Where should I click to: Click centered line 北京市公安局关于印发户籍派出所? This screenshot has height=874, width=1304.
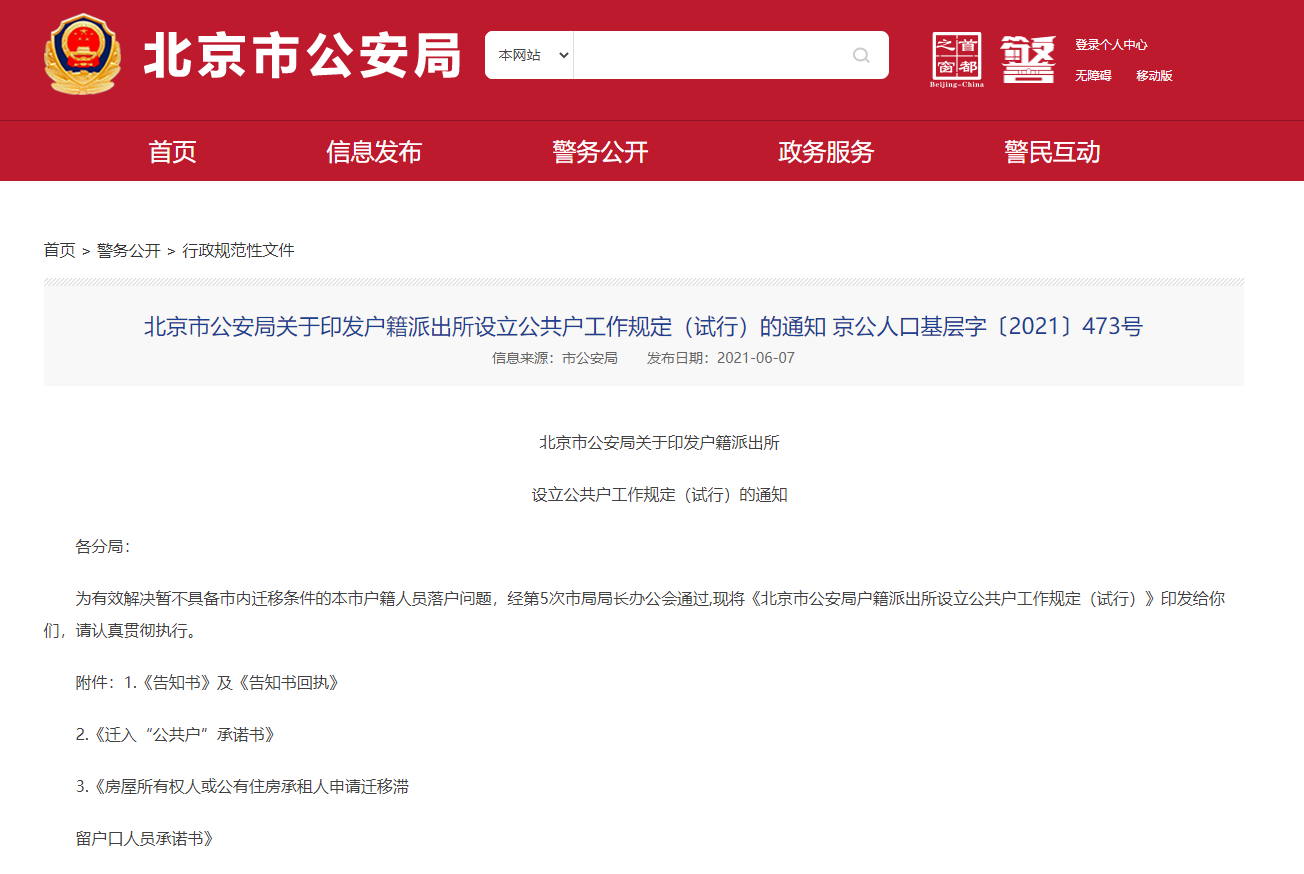coord(660,443)
